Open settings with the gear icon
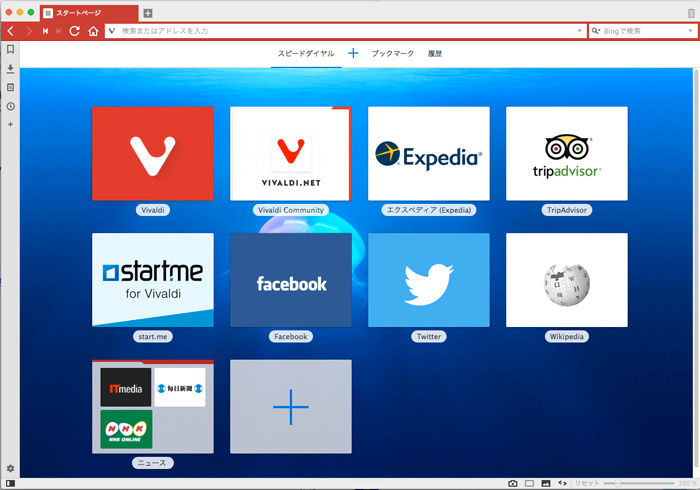 click(x=10, y=468)
